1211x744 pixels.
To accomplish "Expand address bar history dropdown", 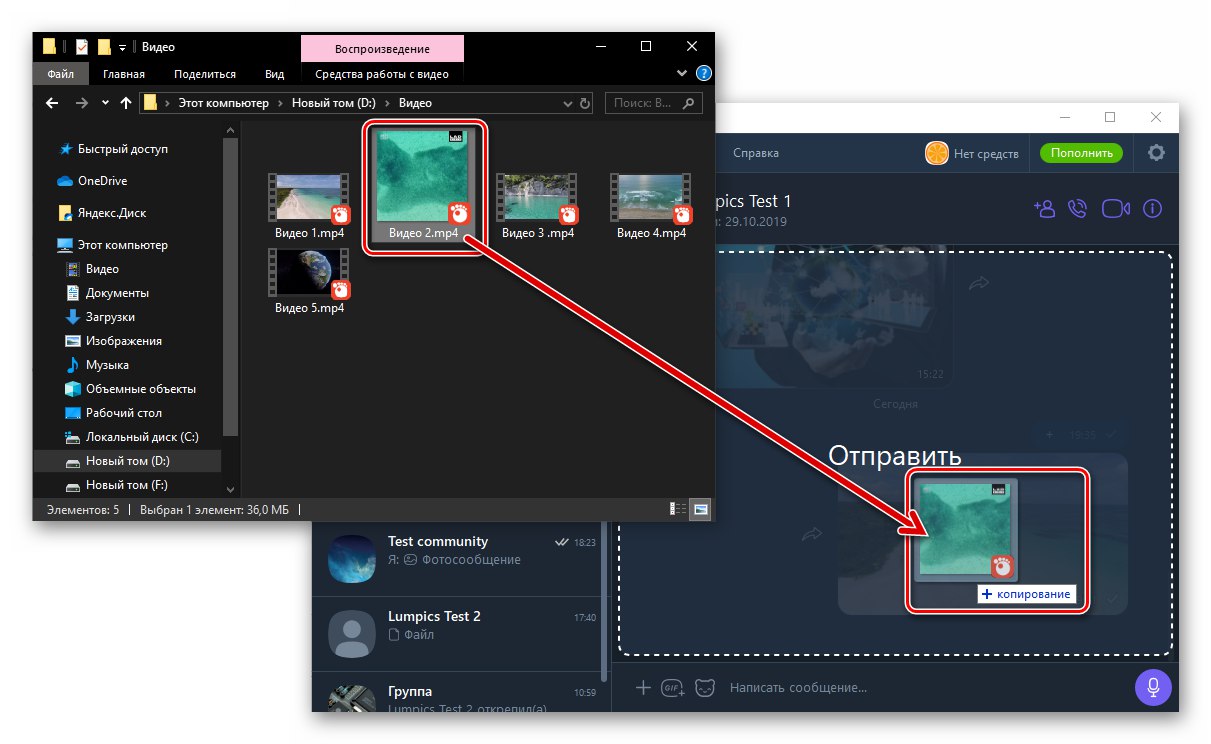I will click(568, 103).
